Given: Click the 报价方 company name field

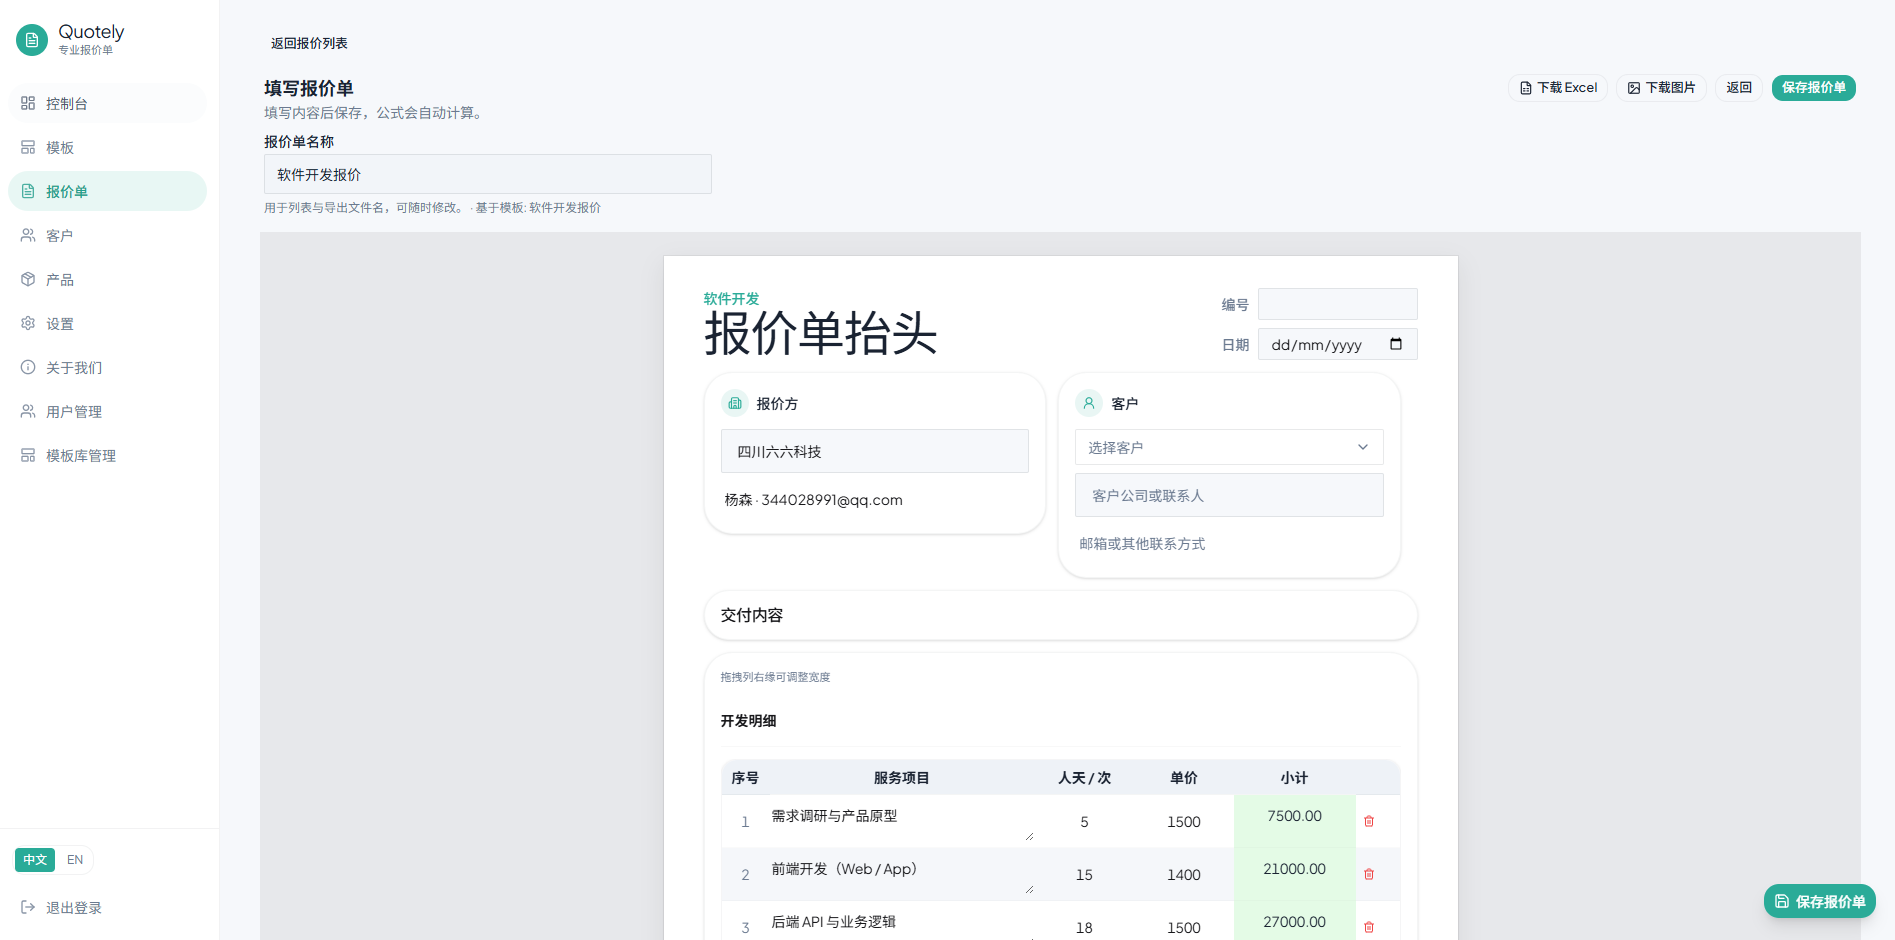Looking at the screenshot, I should point(875,451).
